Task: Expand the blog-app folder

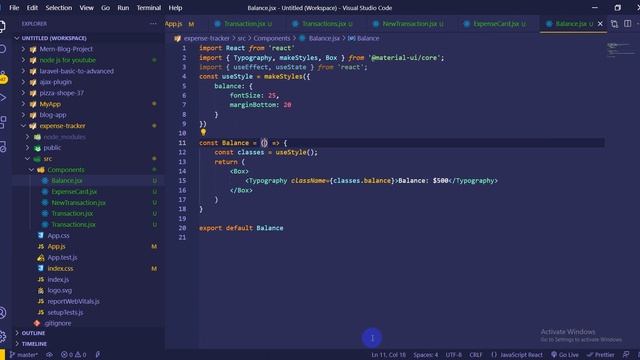Action: click(x=53, y=115)
